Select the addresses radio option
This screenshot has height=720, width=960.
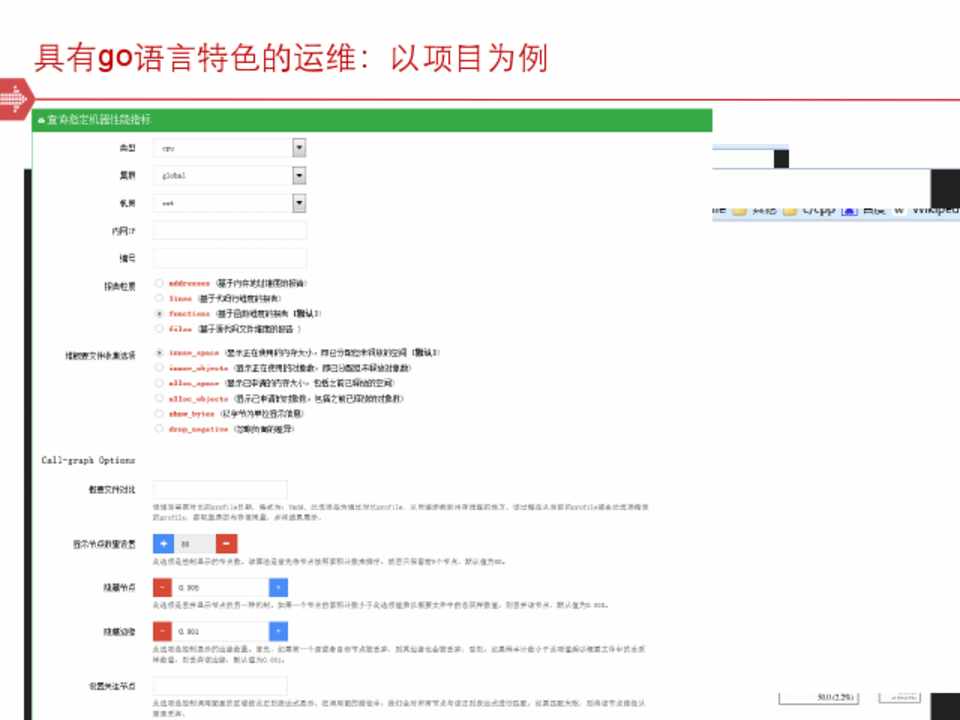(159, 283)
